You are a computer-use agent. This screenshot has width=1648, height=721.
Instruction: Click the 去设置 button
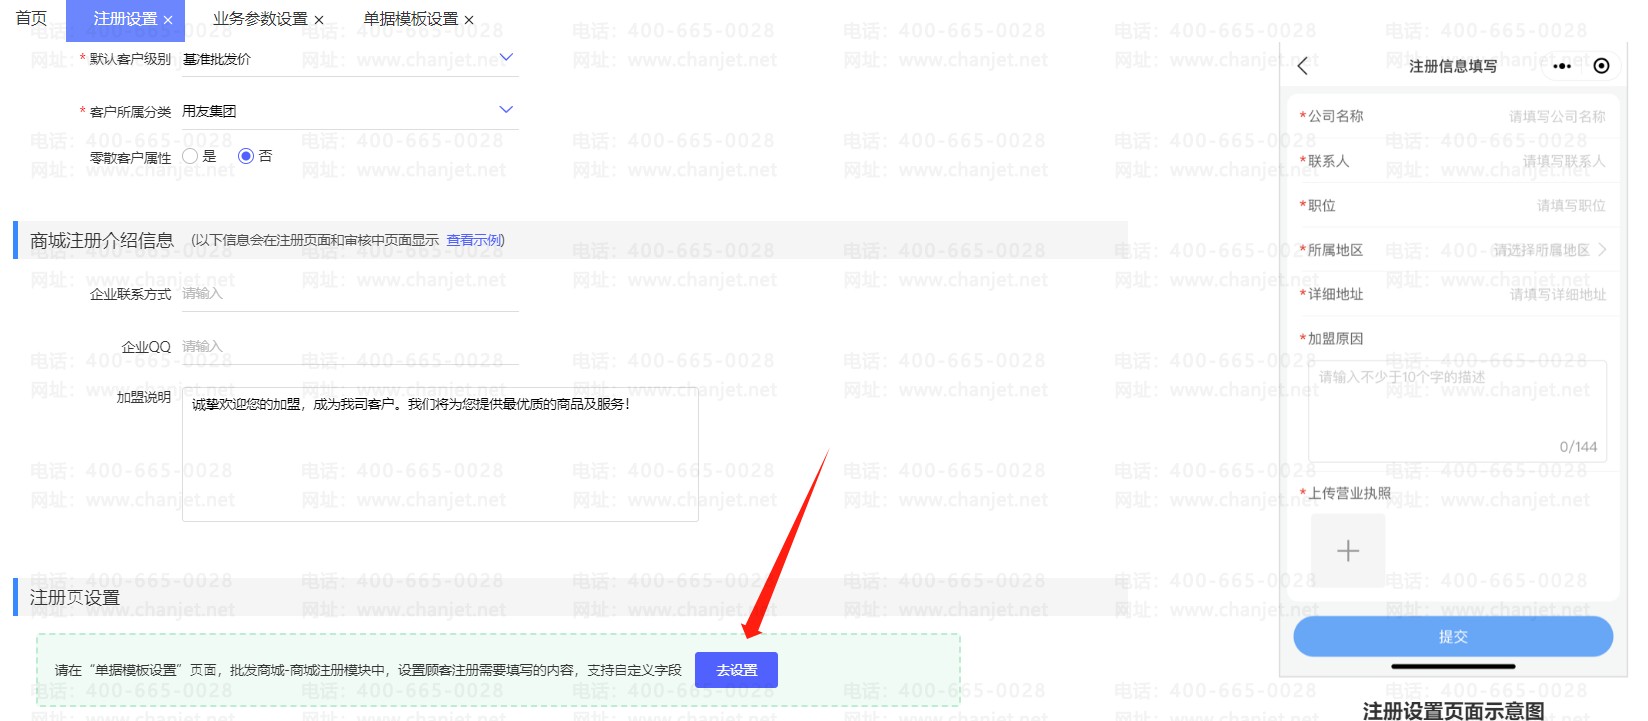tap(736, 670)
